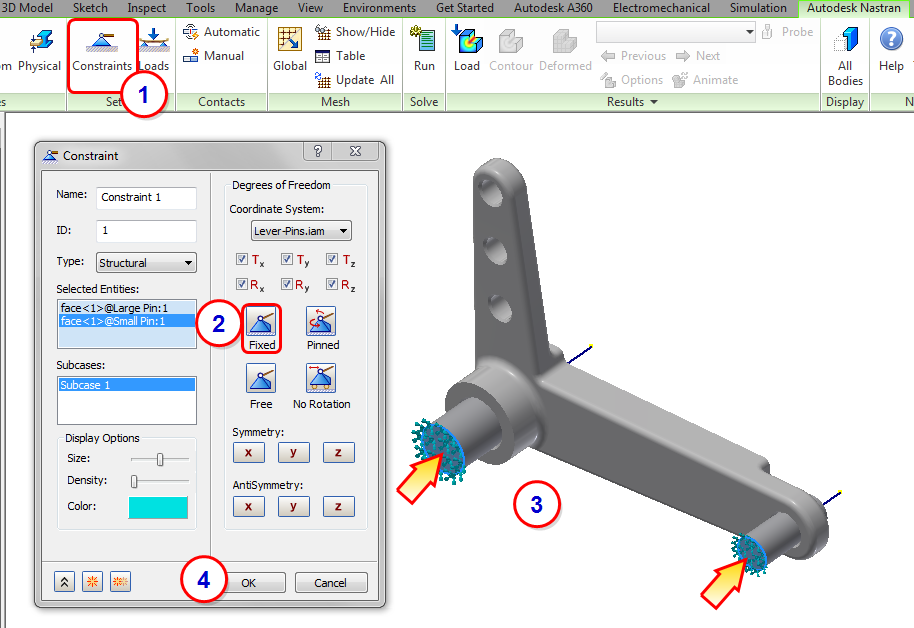Run the Nastran solve
Image resolution: width=914 pixels, height=628 pixels.
(424, 50)
